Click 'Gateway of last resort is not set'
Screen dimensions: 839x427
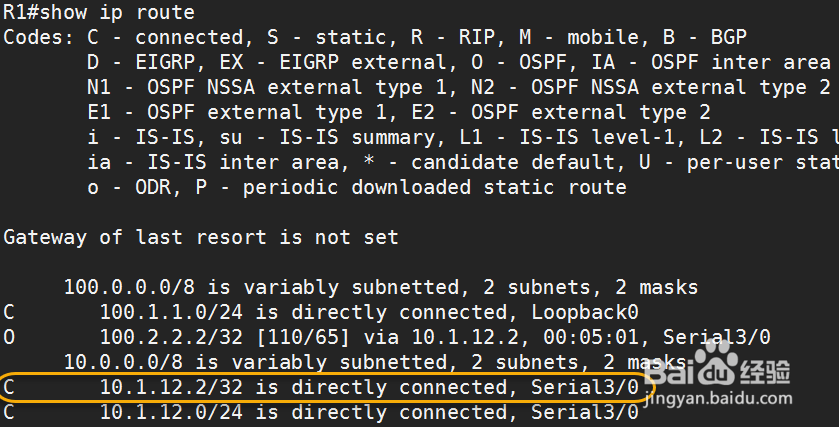click(x=201, y=237)
